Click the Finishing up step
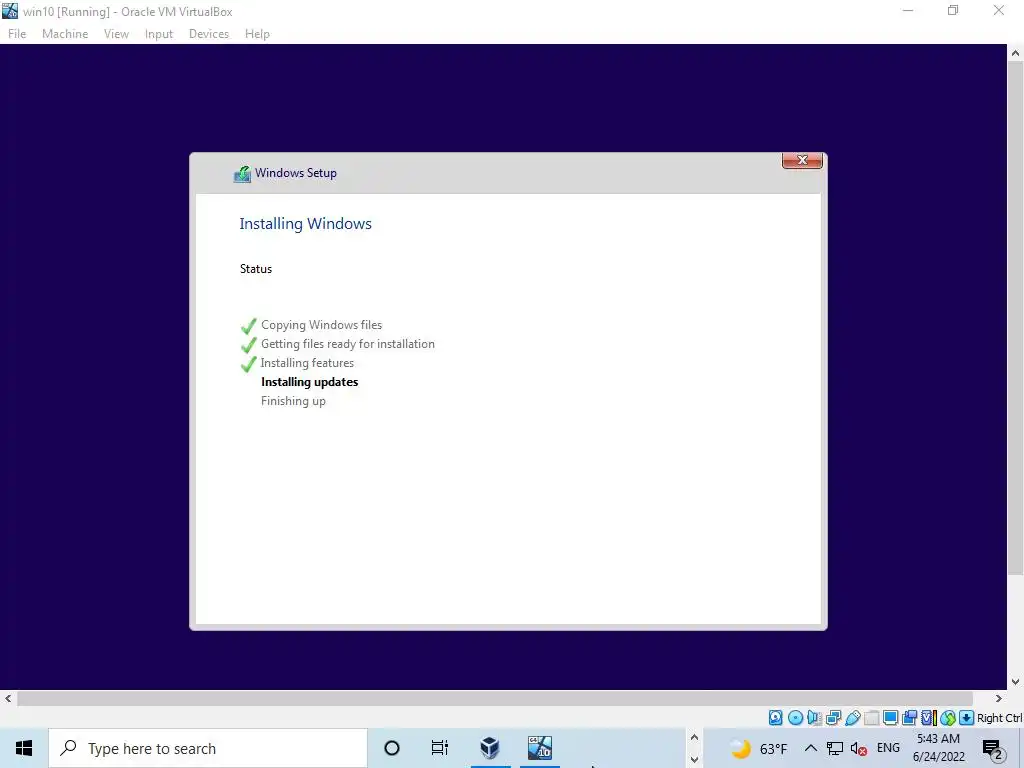This screenshot has height=768, width=1024. (293, 401)
